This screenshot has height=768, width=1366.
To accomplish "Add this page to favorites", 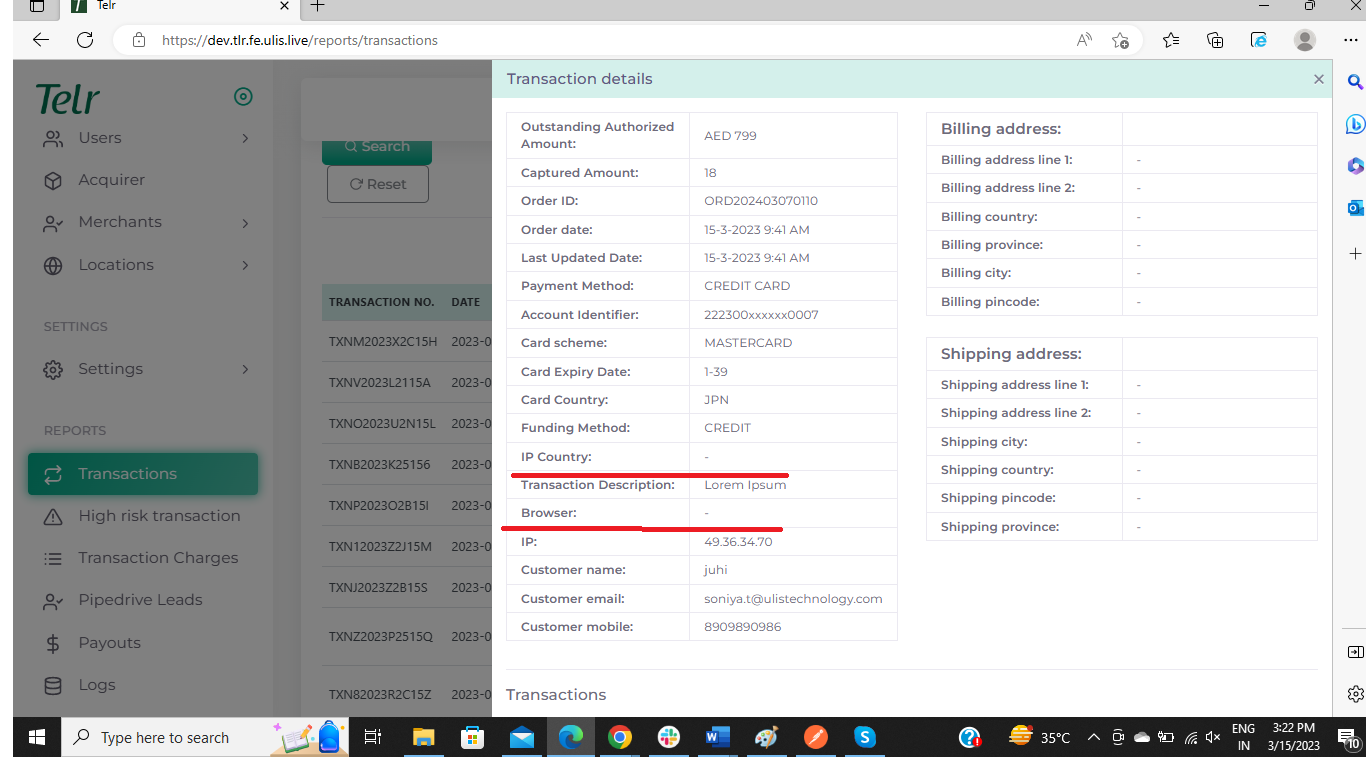I will (x=1120, y=40).
